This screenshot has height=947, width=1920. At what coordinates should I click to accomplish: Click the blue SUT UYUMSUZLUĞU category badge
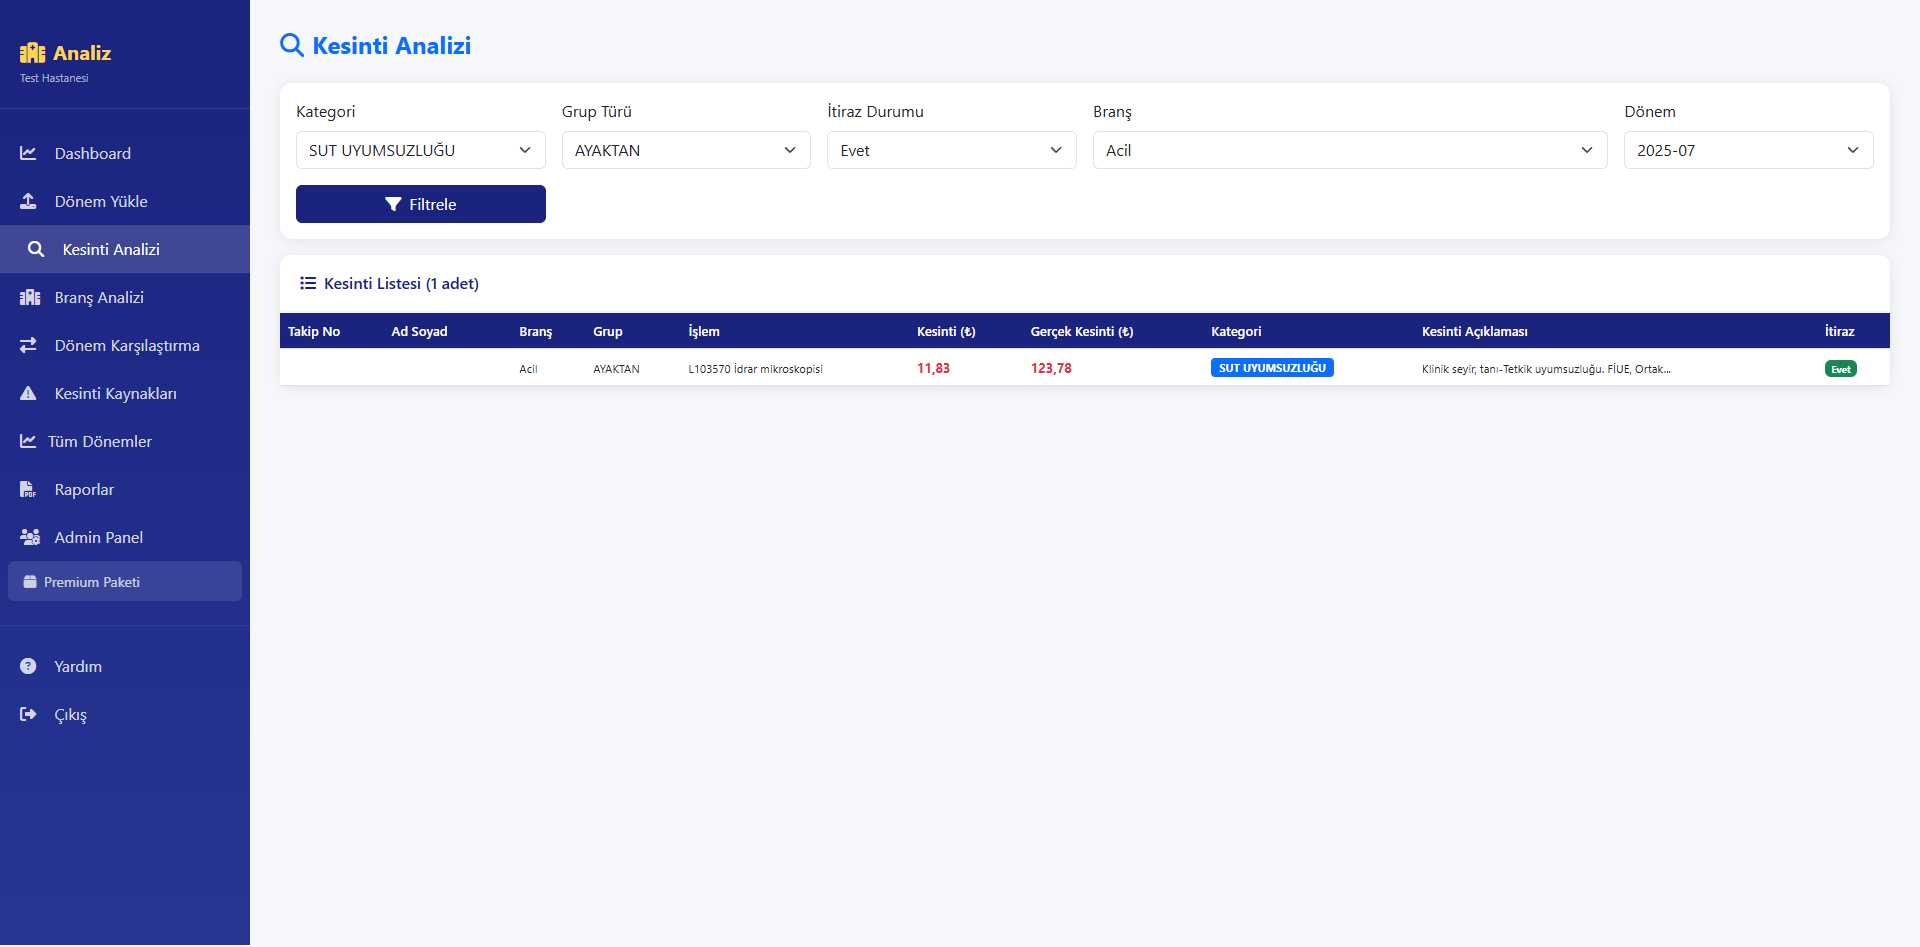1272,368
